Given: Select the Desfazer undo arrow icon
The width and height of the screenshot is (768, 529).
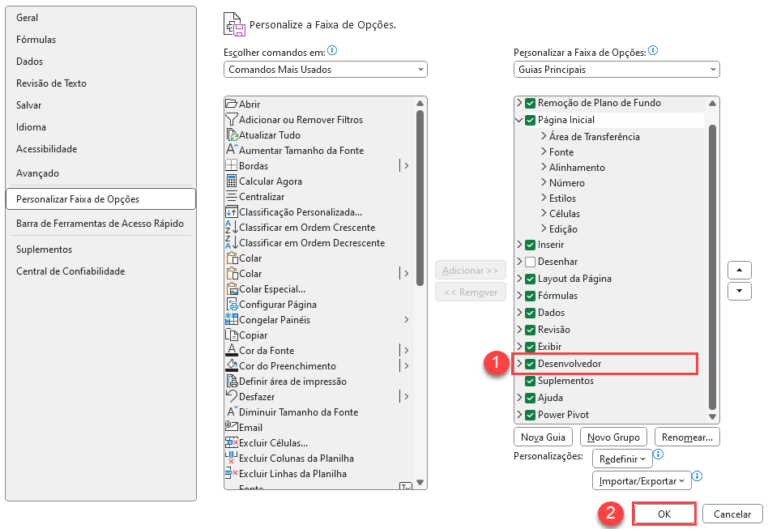Looking at the screenshot, I should (x=231, y=396).
